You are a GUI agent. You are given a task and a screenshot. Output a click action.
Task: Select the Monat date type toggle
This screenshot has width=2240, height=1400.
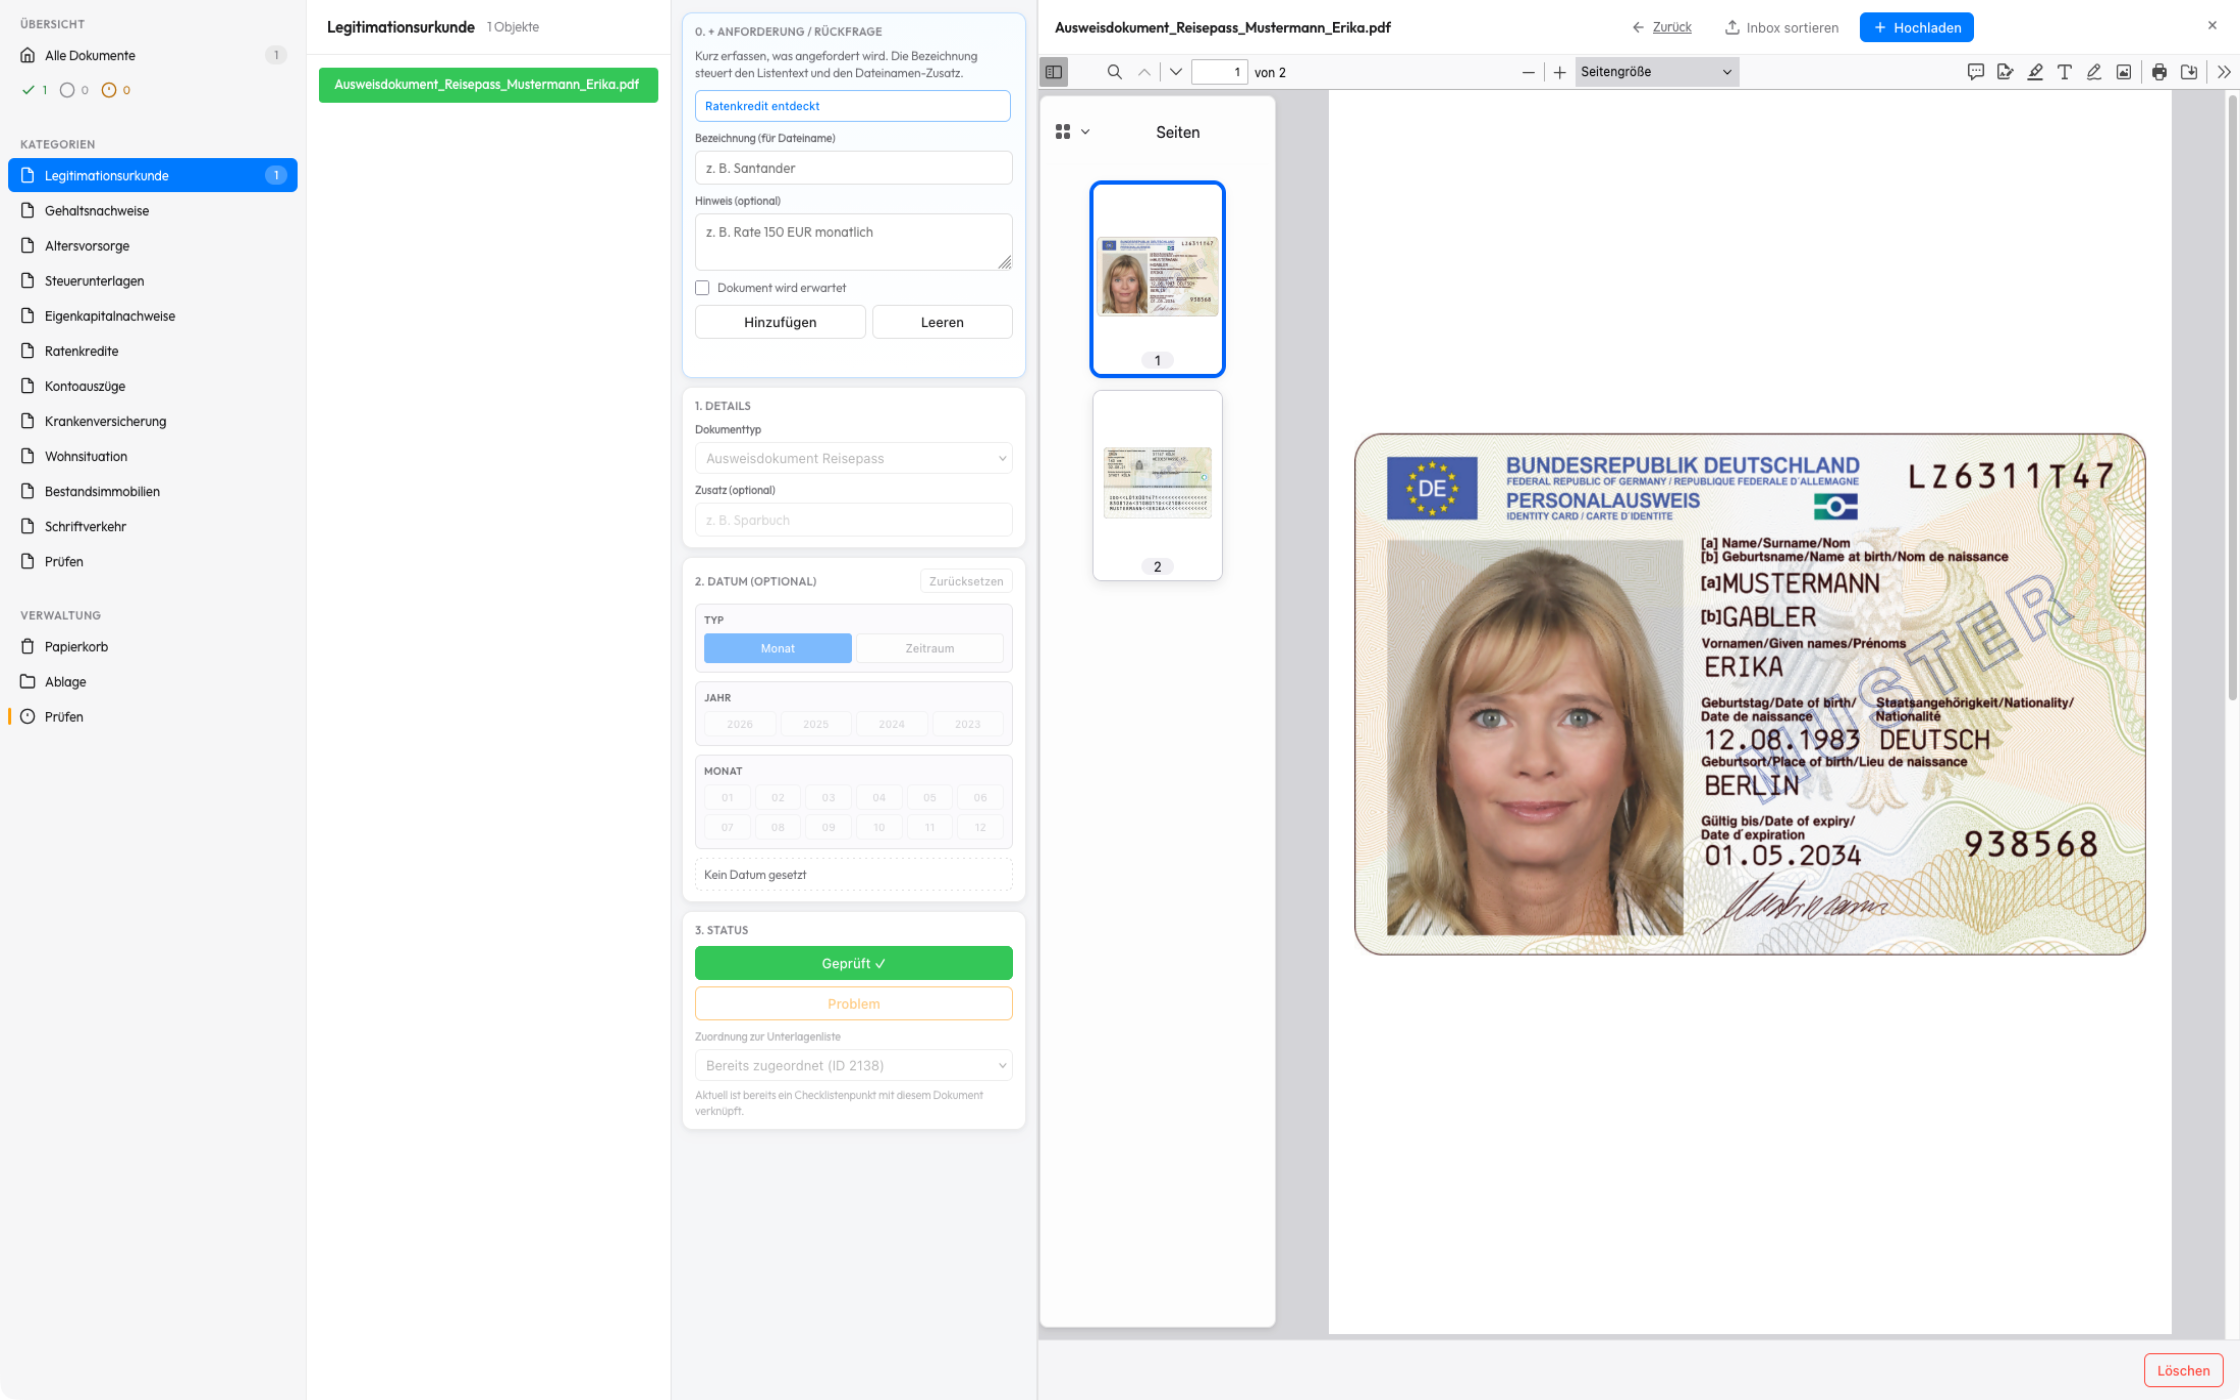coord(777,648)
